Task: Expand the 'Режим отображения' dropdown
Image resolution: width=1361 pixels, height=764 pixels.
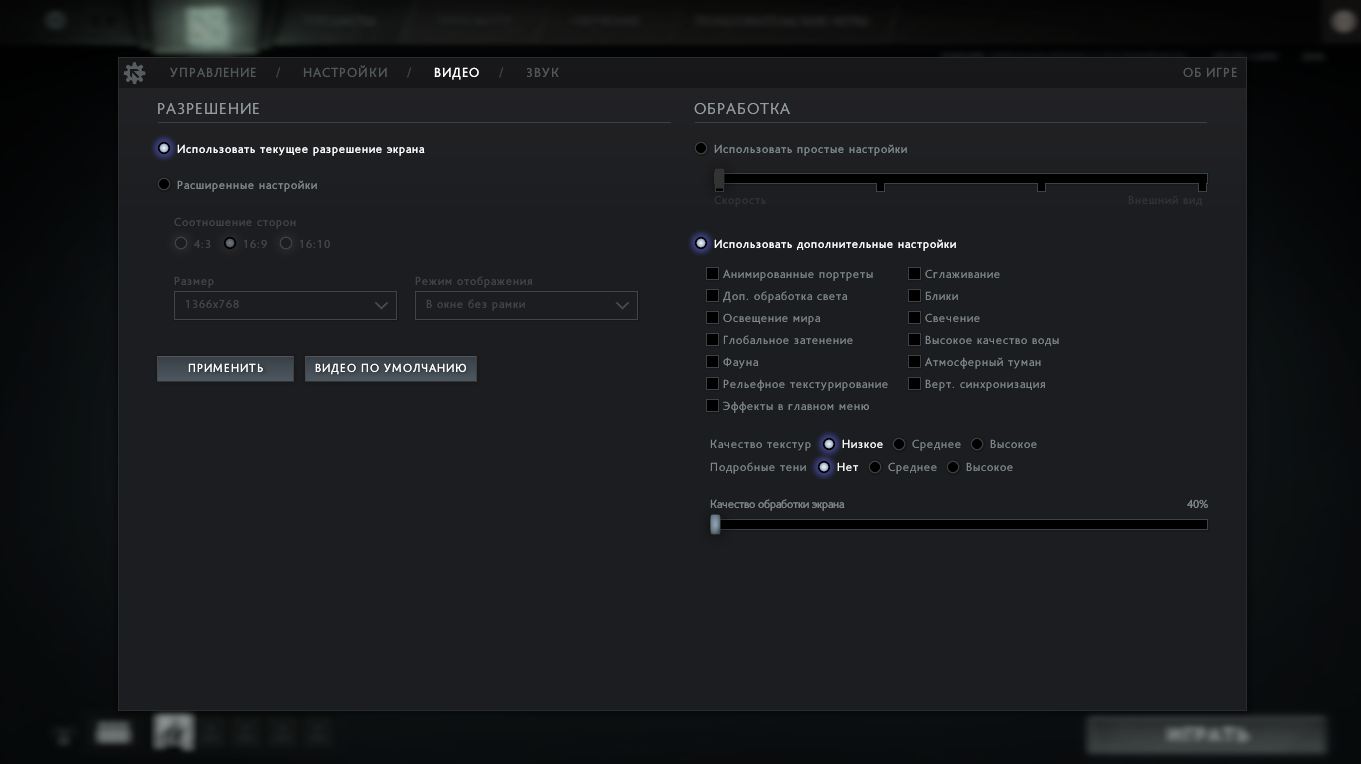Action: point(526,305)
